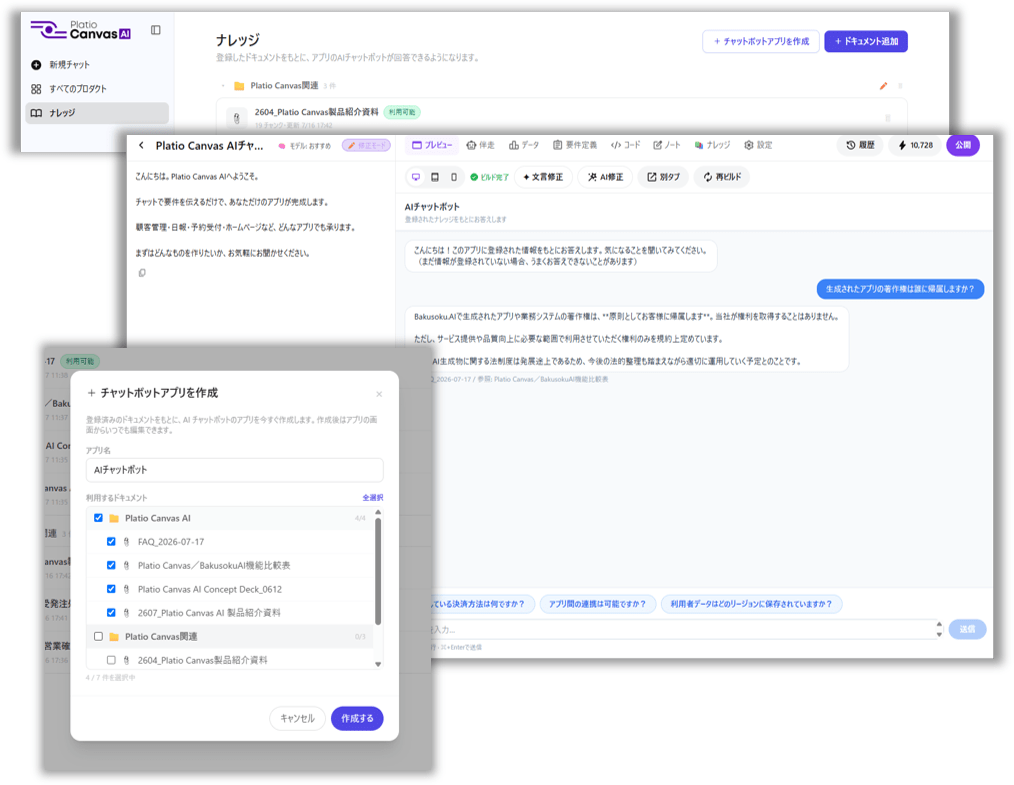Viewport: 1014px width, 785px height.
Task: Open the 履歴 history button
Action: coord(860,145)
